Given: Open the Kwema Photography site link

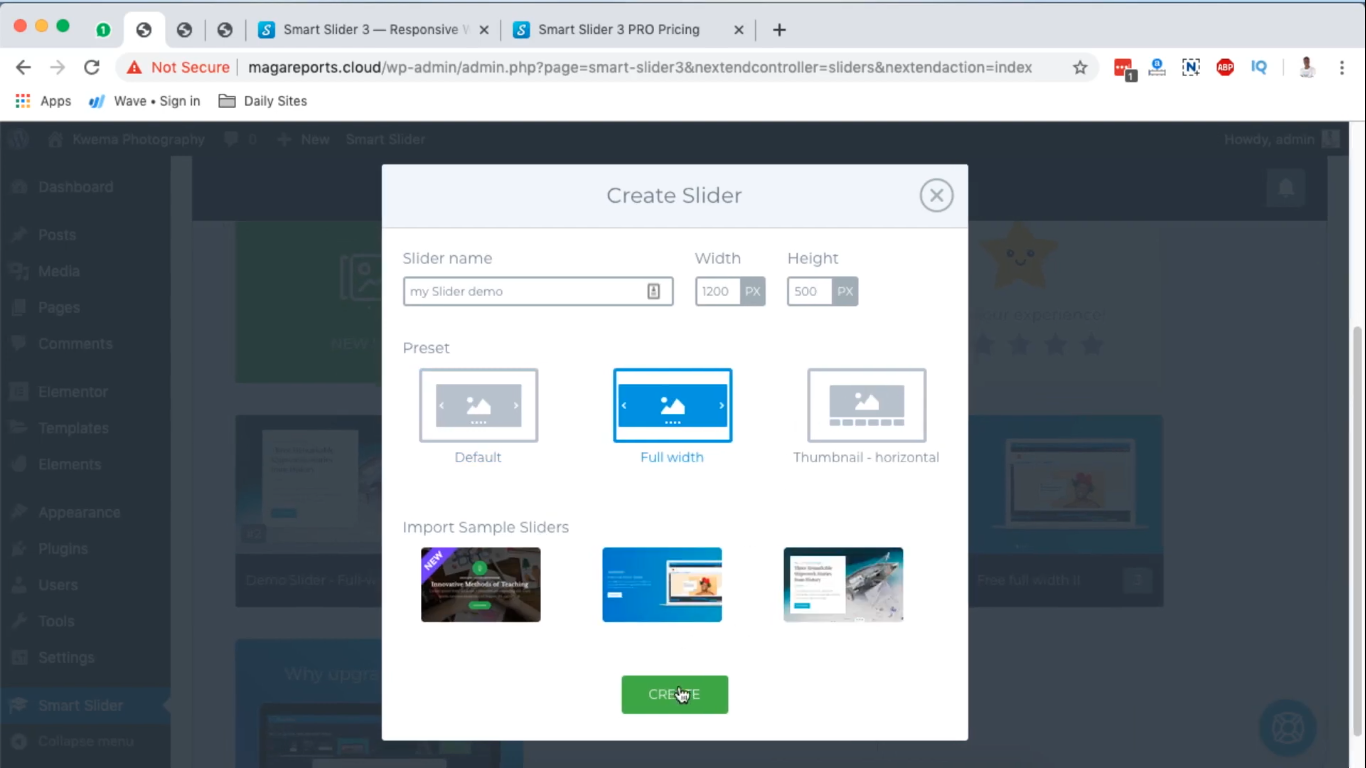Looking at the screenshot, I should point(125,139).
